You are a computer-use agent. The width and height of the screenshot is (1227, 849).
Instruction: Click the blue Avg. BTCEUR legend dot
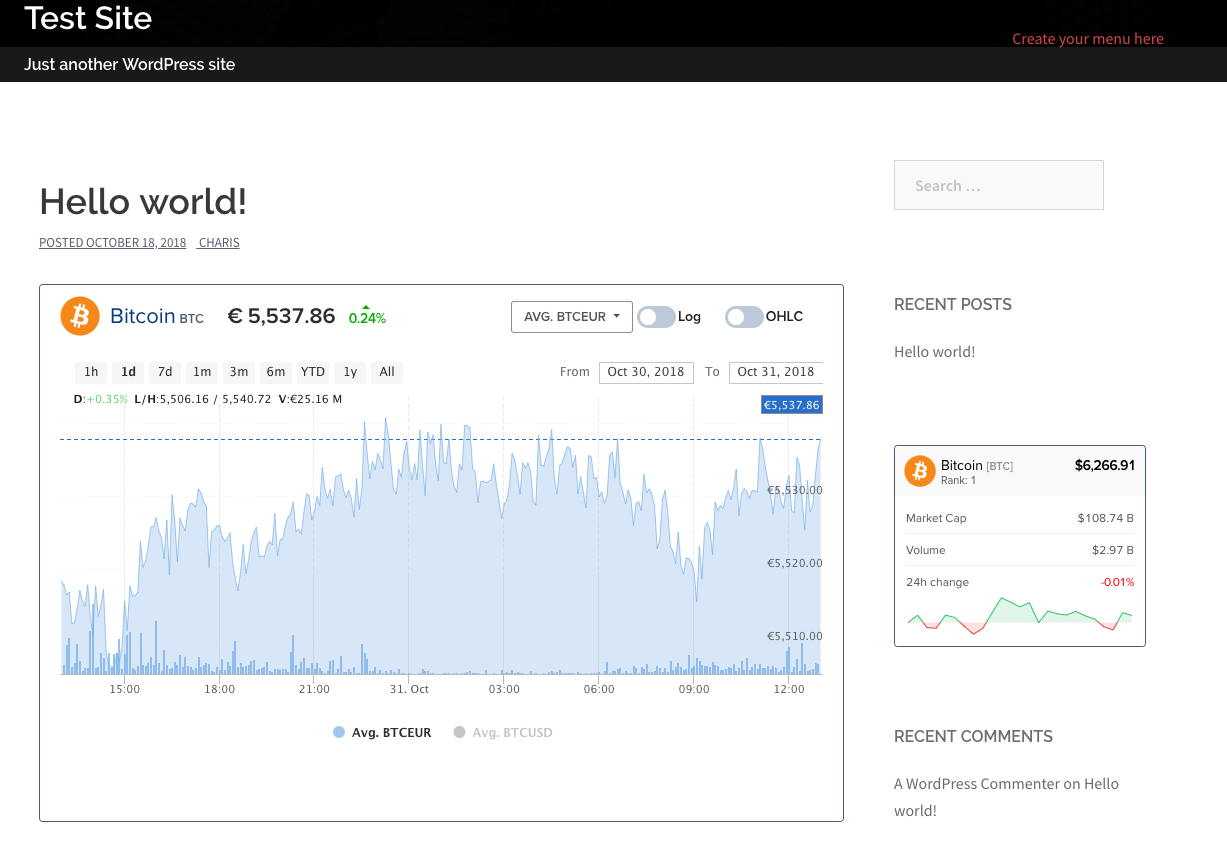[339, 733]
